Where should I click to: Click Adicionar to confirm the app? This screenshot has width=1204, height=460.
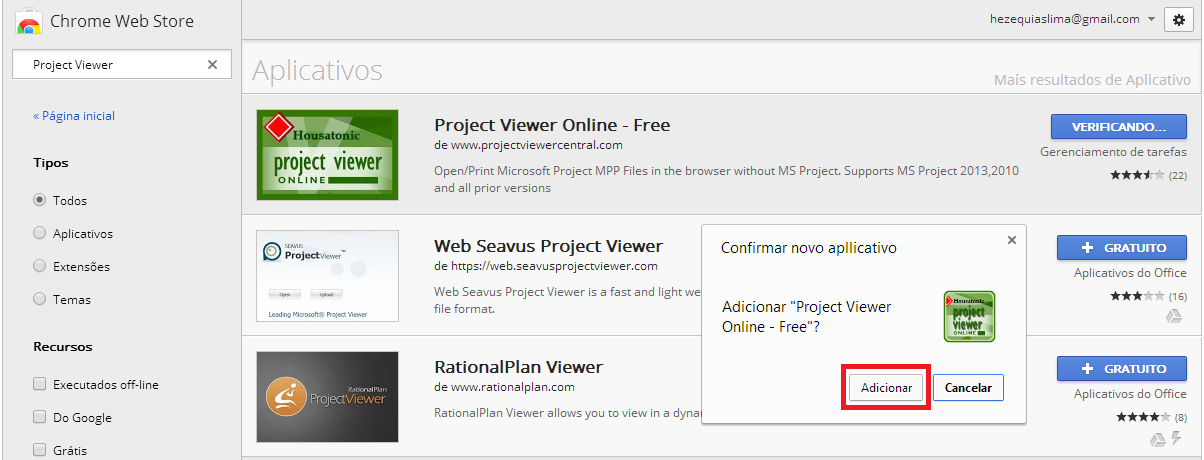pyautogui.click(x=887, y=388)
